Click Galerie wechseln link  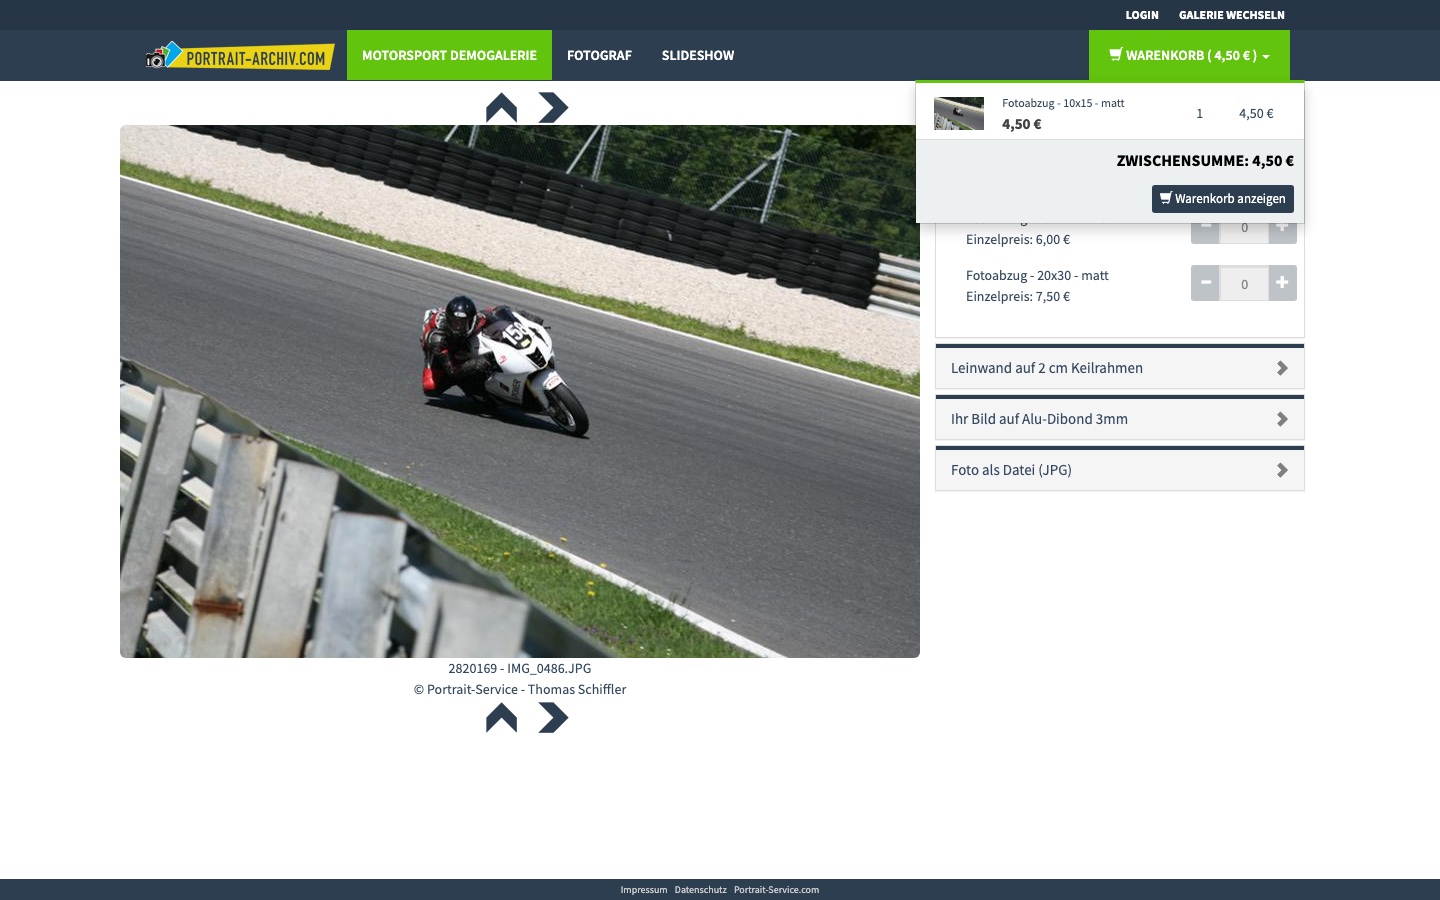[x=1231, y=15]
